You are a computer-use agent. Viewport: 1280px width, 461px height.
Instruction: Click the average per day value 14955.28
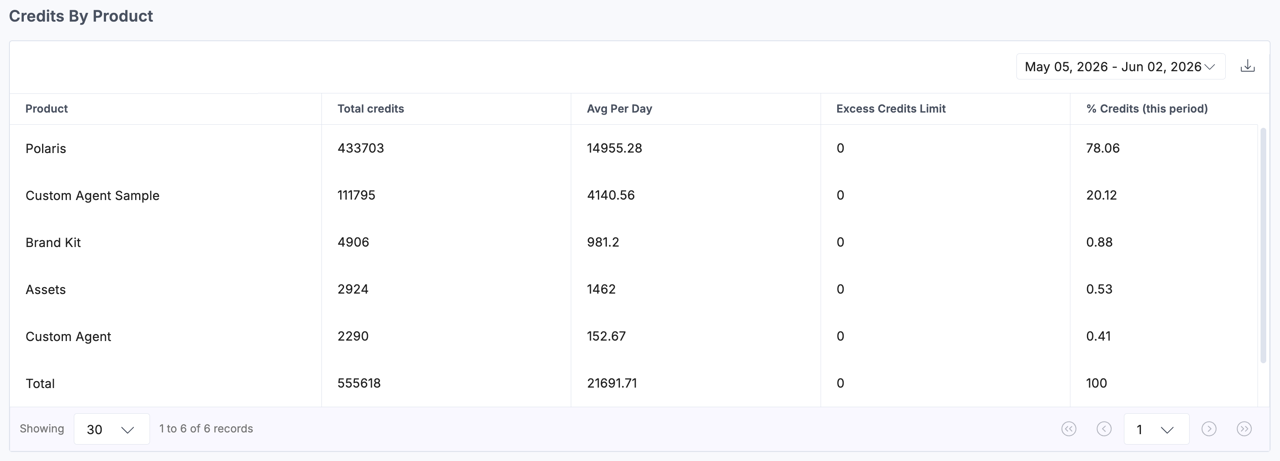614,148
